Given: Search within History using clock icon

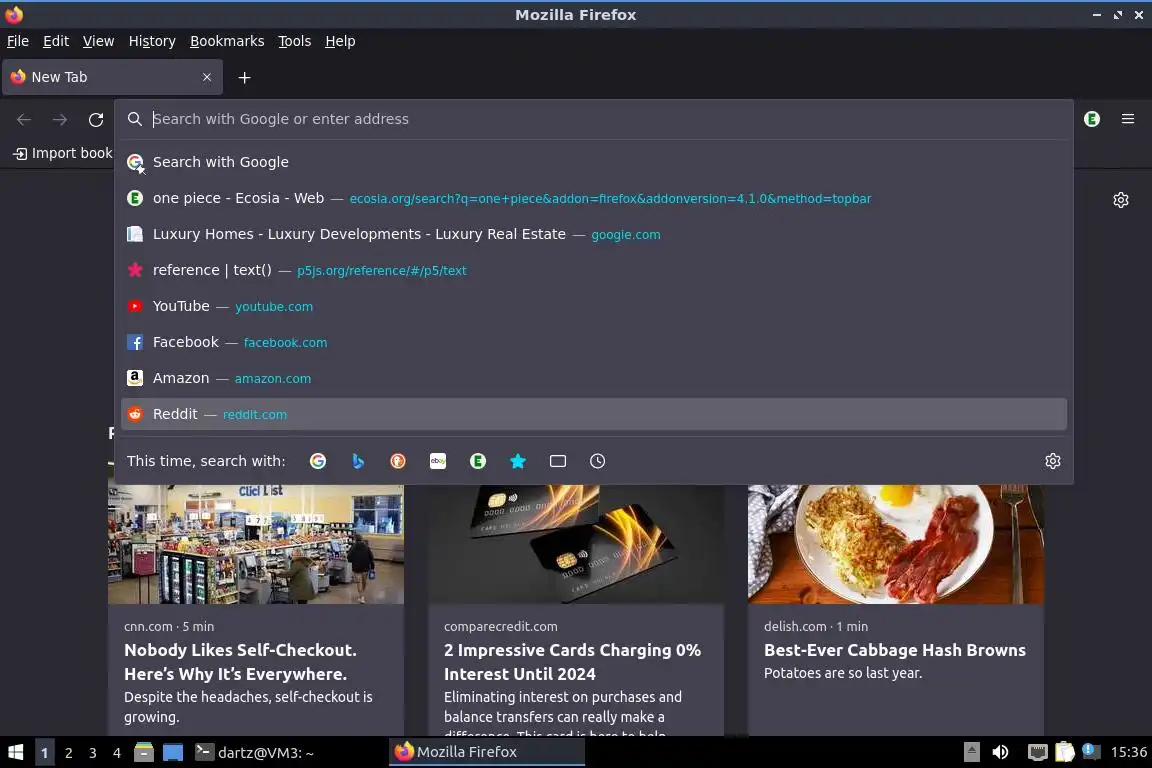Looking at the screenshot, I should coord(597,461).
